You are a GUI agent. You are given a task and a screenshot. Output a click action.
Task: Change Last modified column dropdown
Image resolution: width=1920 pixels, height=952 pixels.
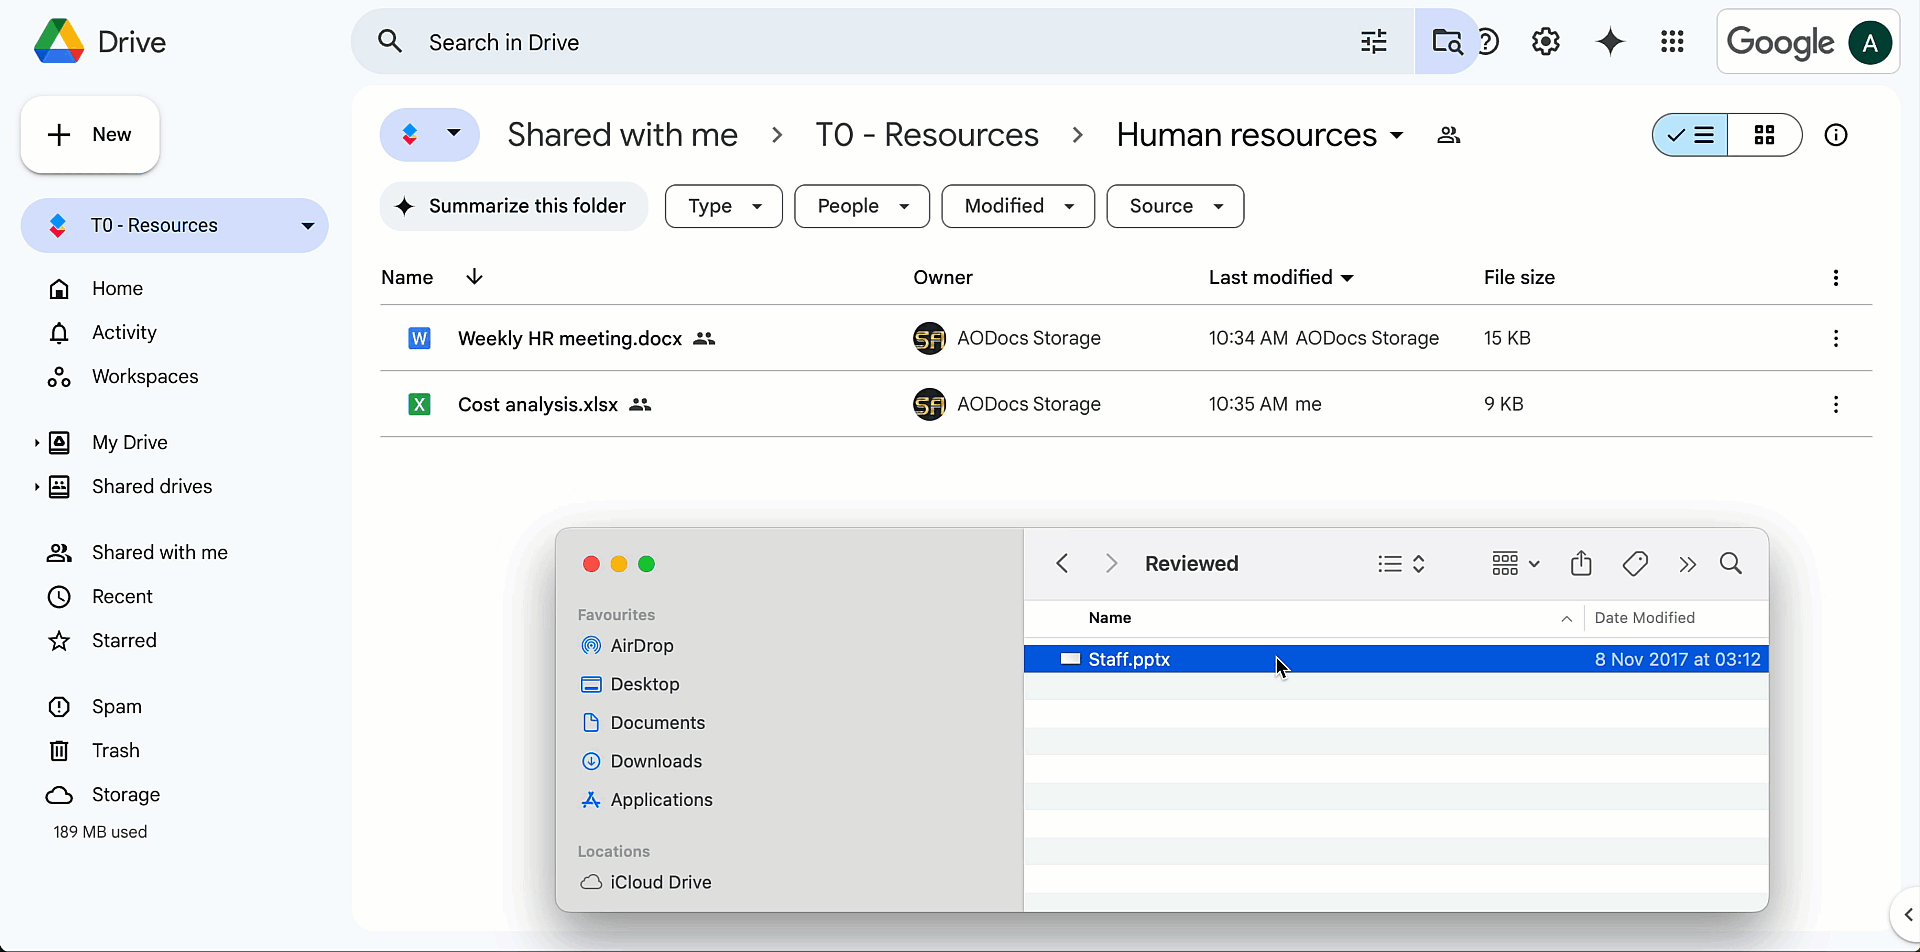click(x=1347, y=278)
